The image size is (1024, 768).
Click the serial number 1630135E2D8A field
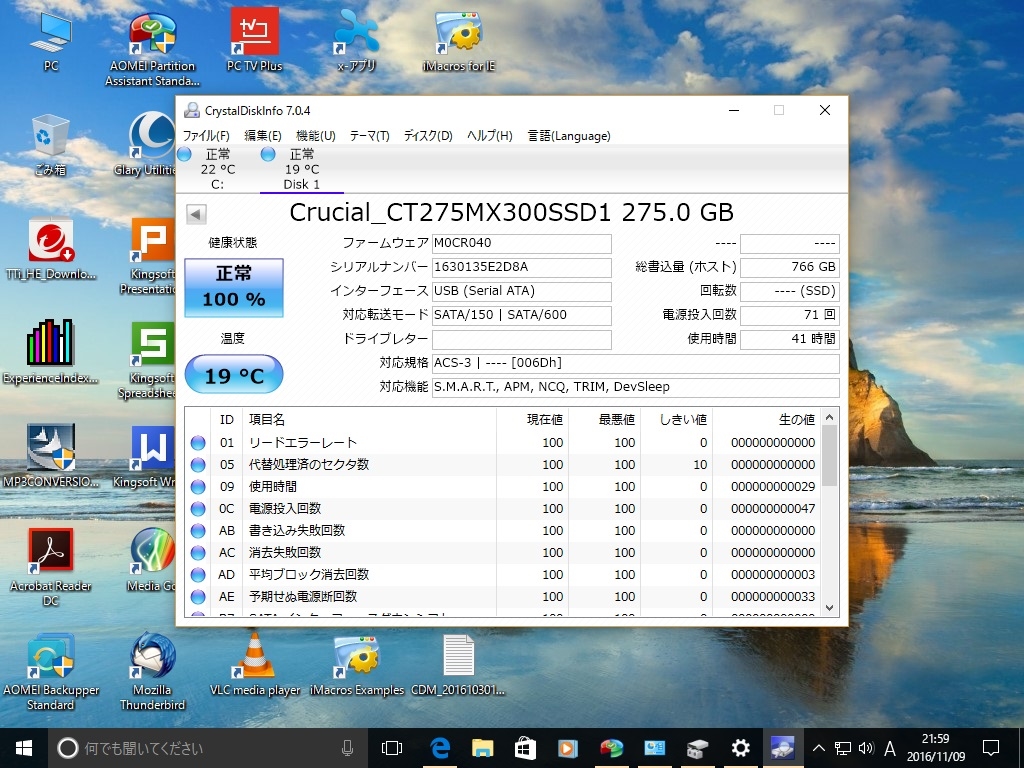(521, 267)
